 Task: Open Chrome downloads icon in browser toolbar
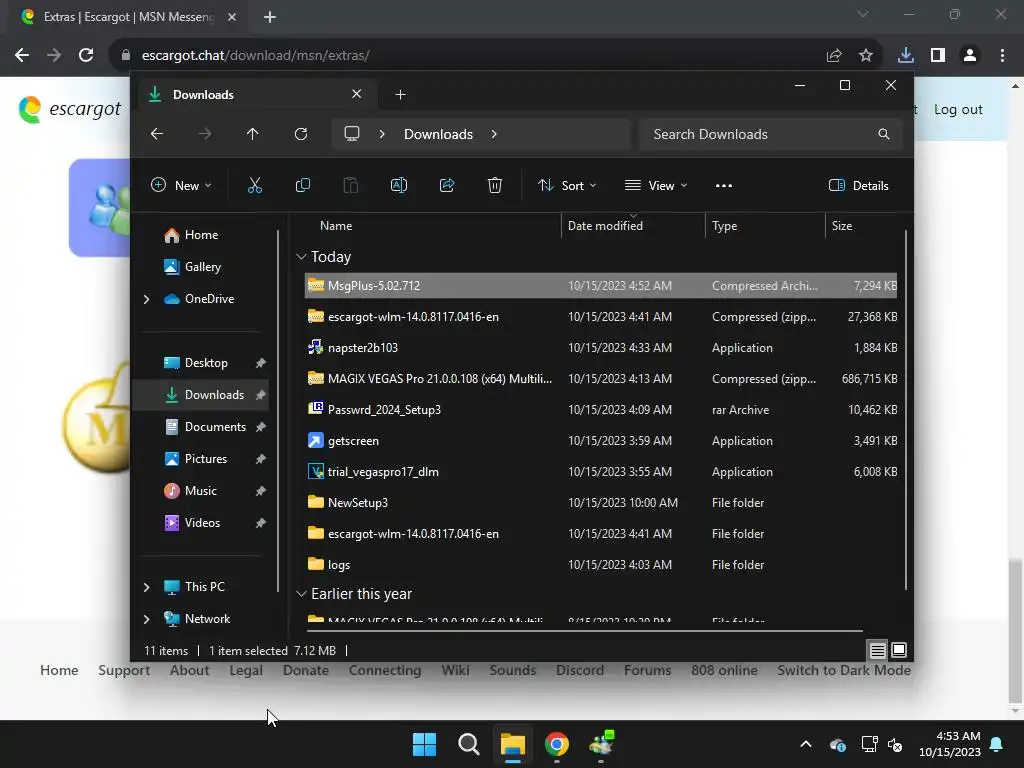(x=906, y=56)
